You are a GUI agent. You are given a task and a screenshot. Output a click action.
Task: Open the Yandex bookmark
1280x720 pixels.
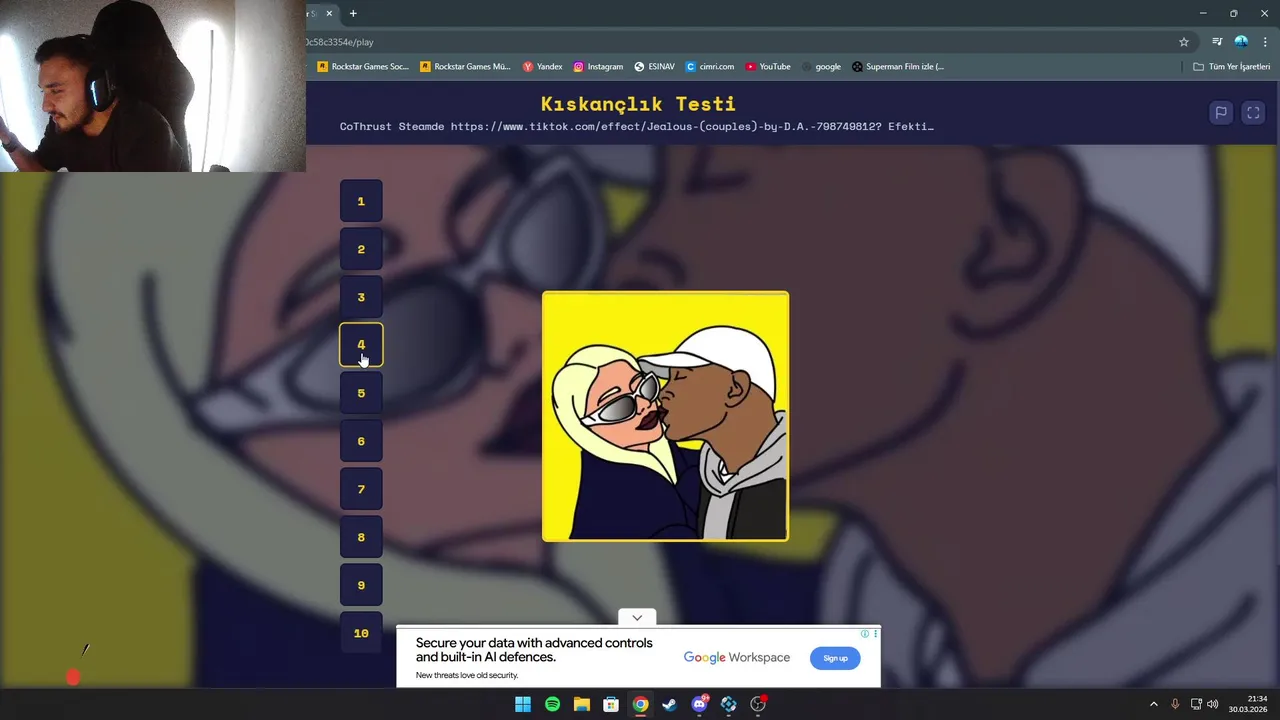(542, 67)
